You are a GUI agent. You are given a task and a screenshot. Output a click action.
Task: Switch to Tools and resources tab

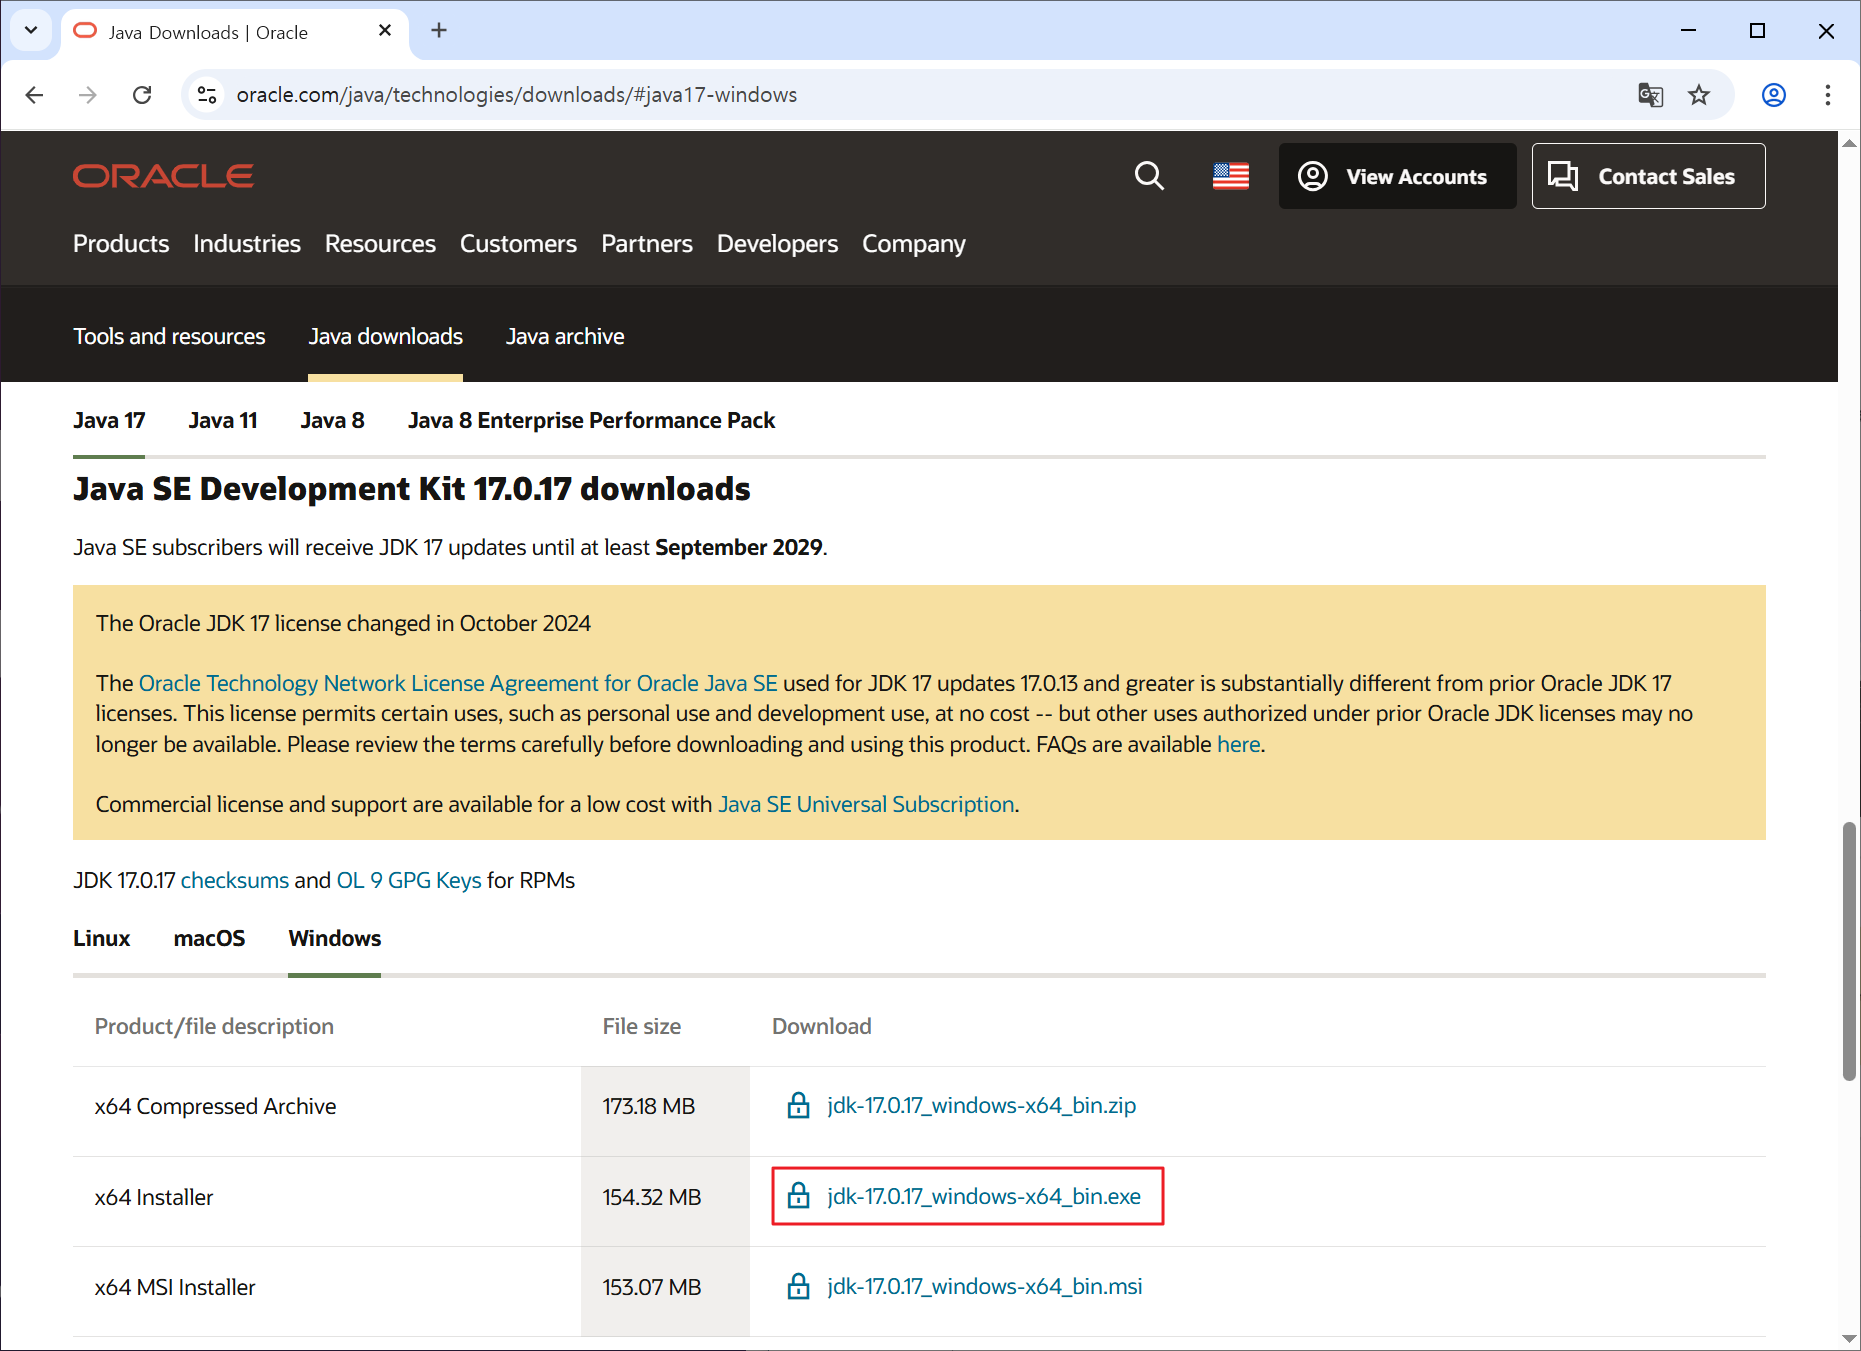[169, 337]
